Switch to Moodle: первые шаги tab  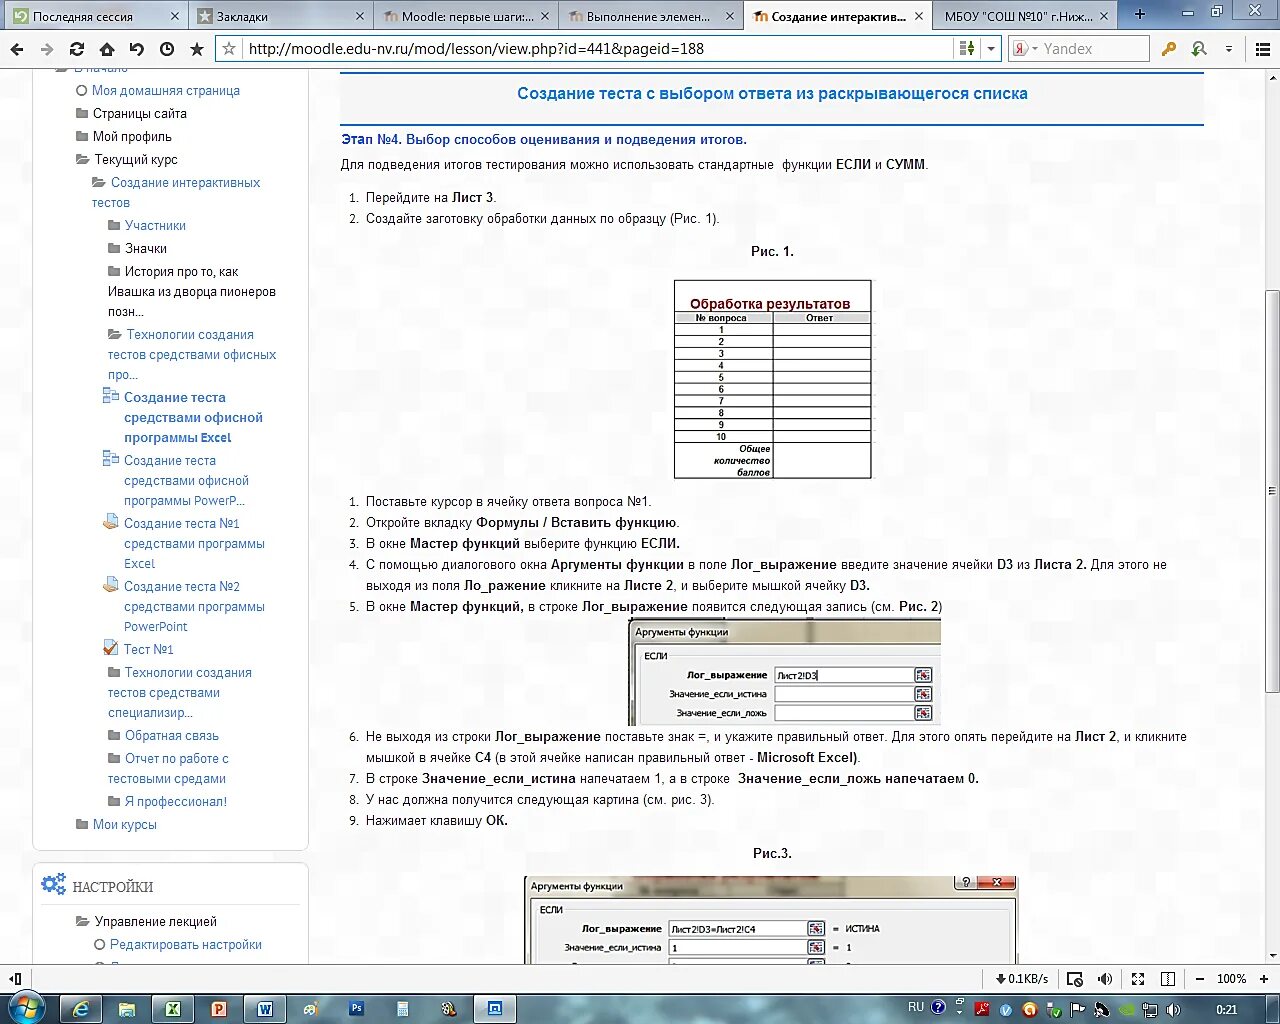click(465, 16)
